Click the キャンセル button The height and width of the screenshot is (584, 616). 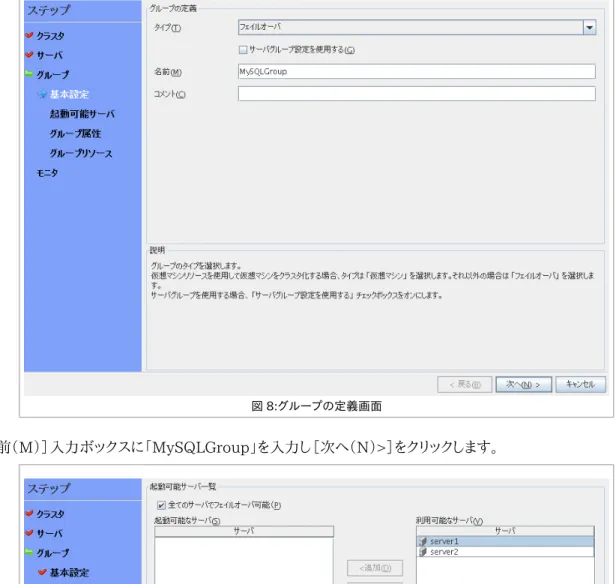[x=580, y=384]
